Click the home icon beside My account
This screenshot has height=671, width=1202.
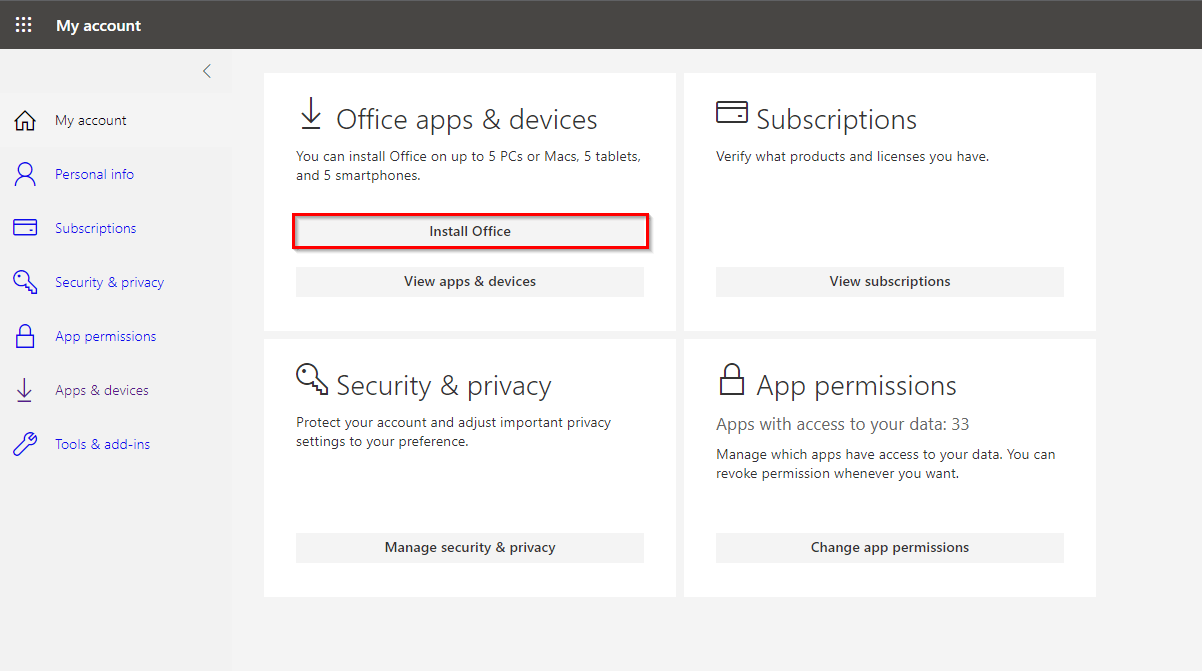[x=25, y=119]
